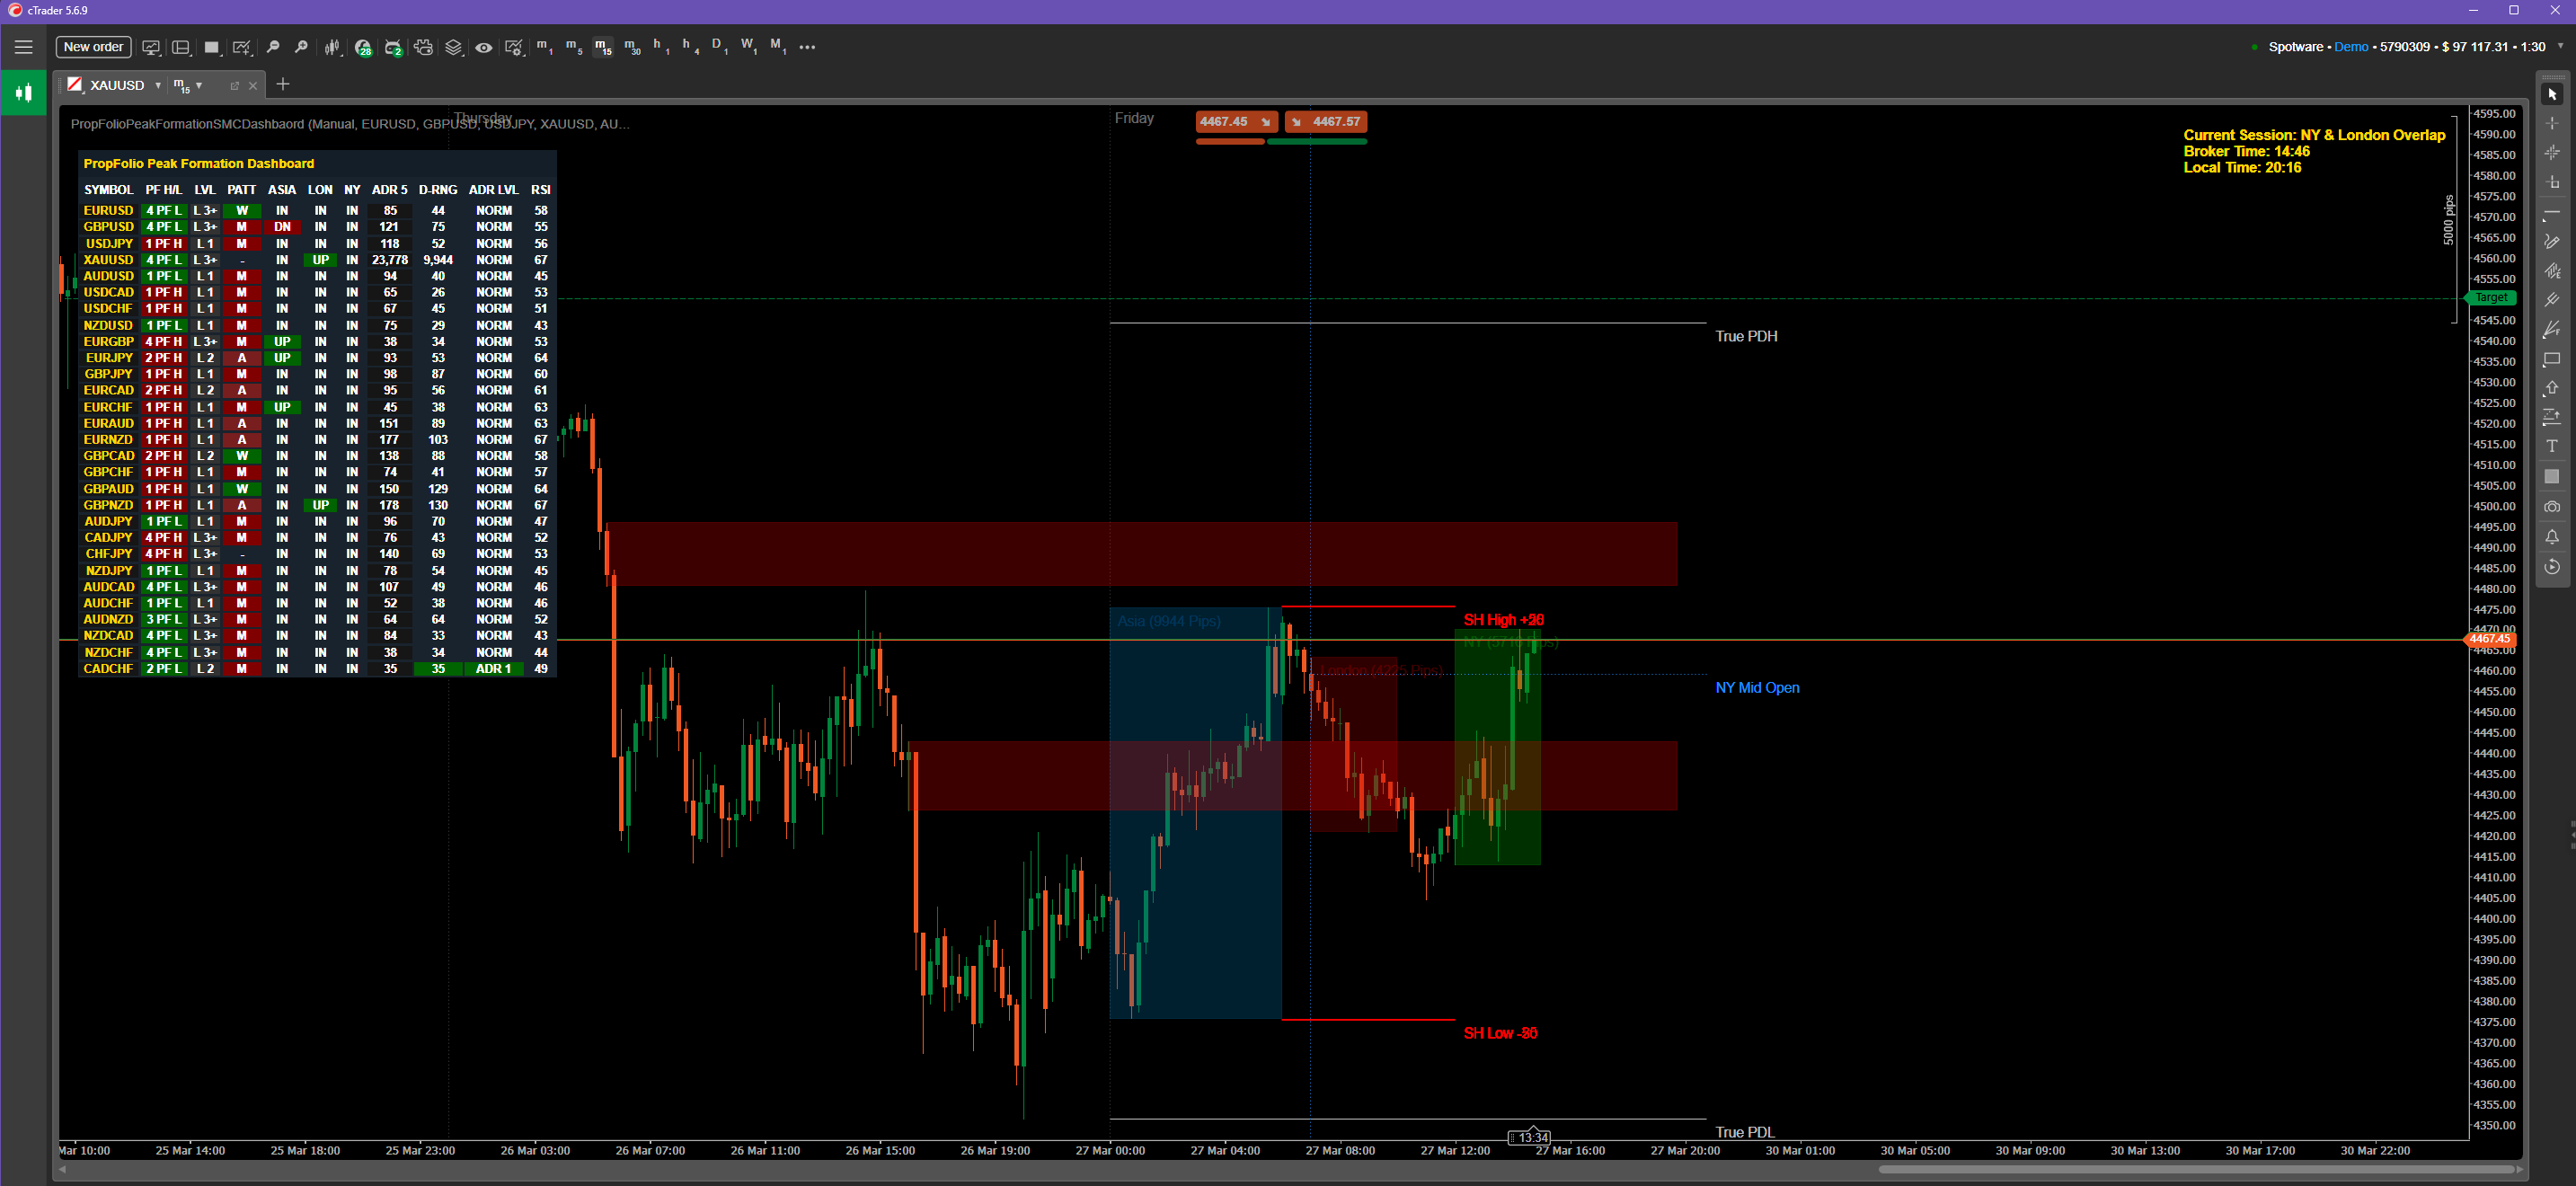Screen dimensions: 2576x1186
Task: Set a price alert with bell icon
Action: [x=2551, y=537]
